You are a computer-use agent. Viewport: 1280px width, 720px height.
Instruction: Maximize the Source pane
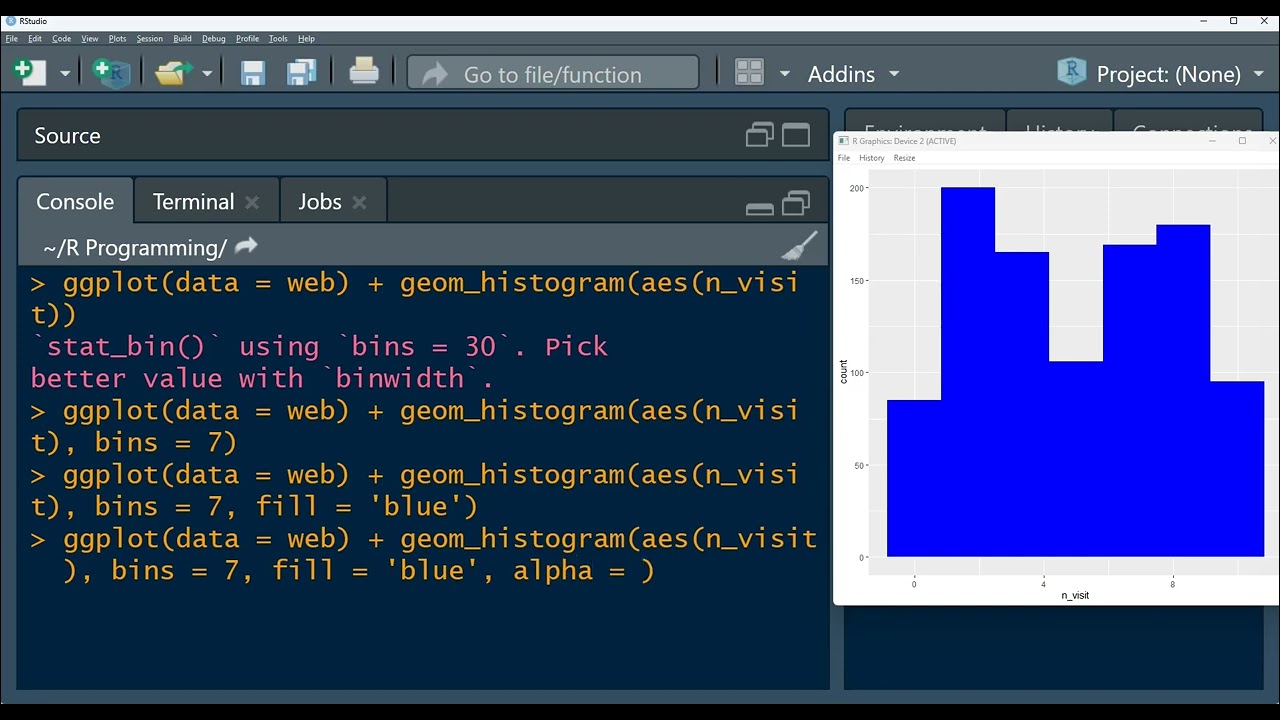(796, 135)
